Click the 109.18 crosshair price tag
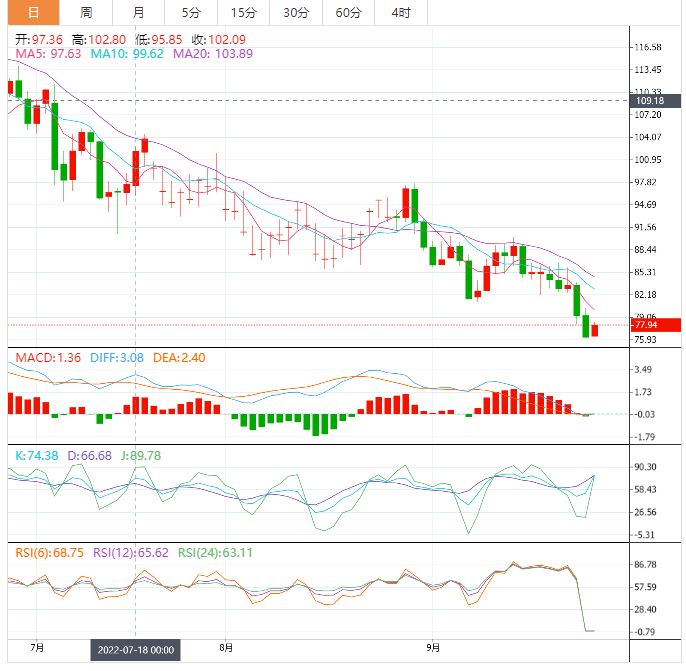The height and width of the screenshot is (671, 686). [655, 101]
